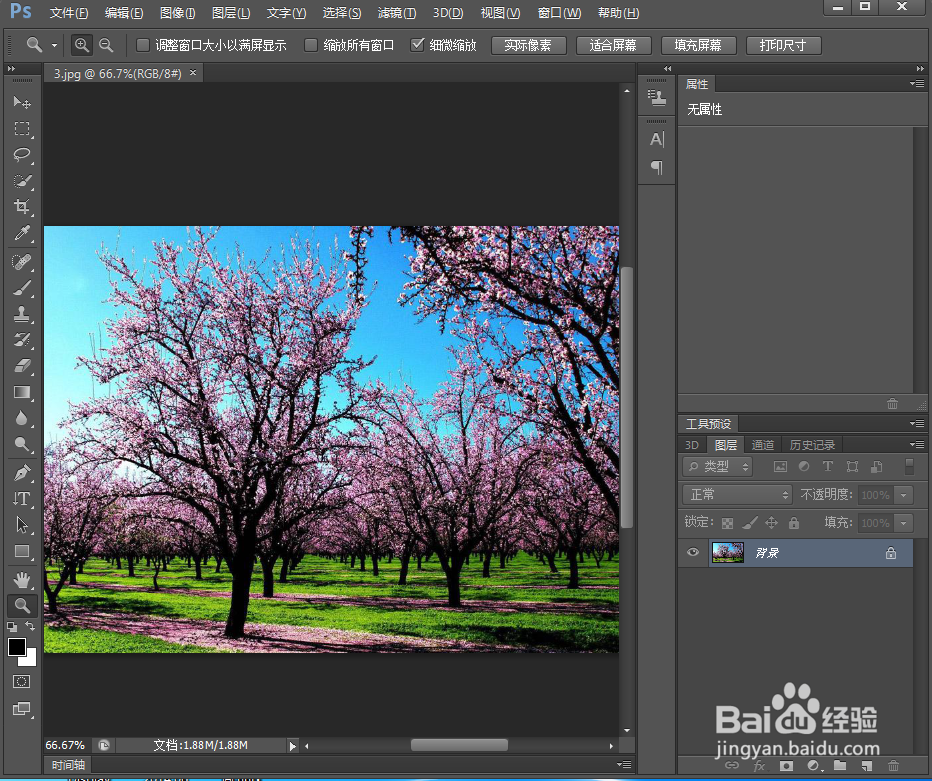Viewport: 932px width, 781px height.
Task: Select the Eyedropper tool
Action: (x=22, y=233)
